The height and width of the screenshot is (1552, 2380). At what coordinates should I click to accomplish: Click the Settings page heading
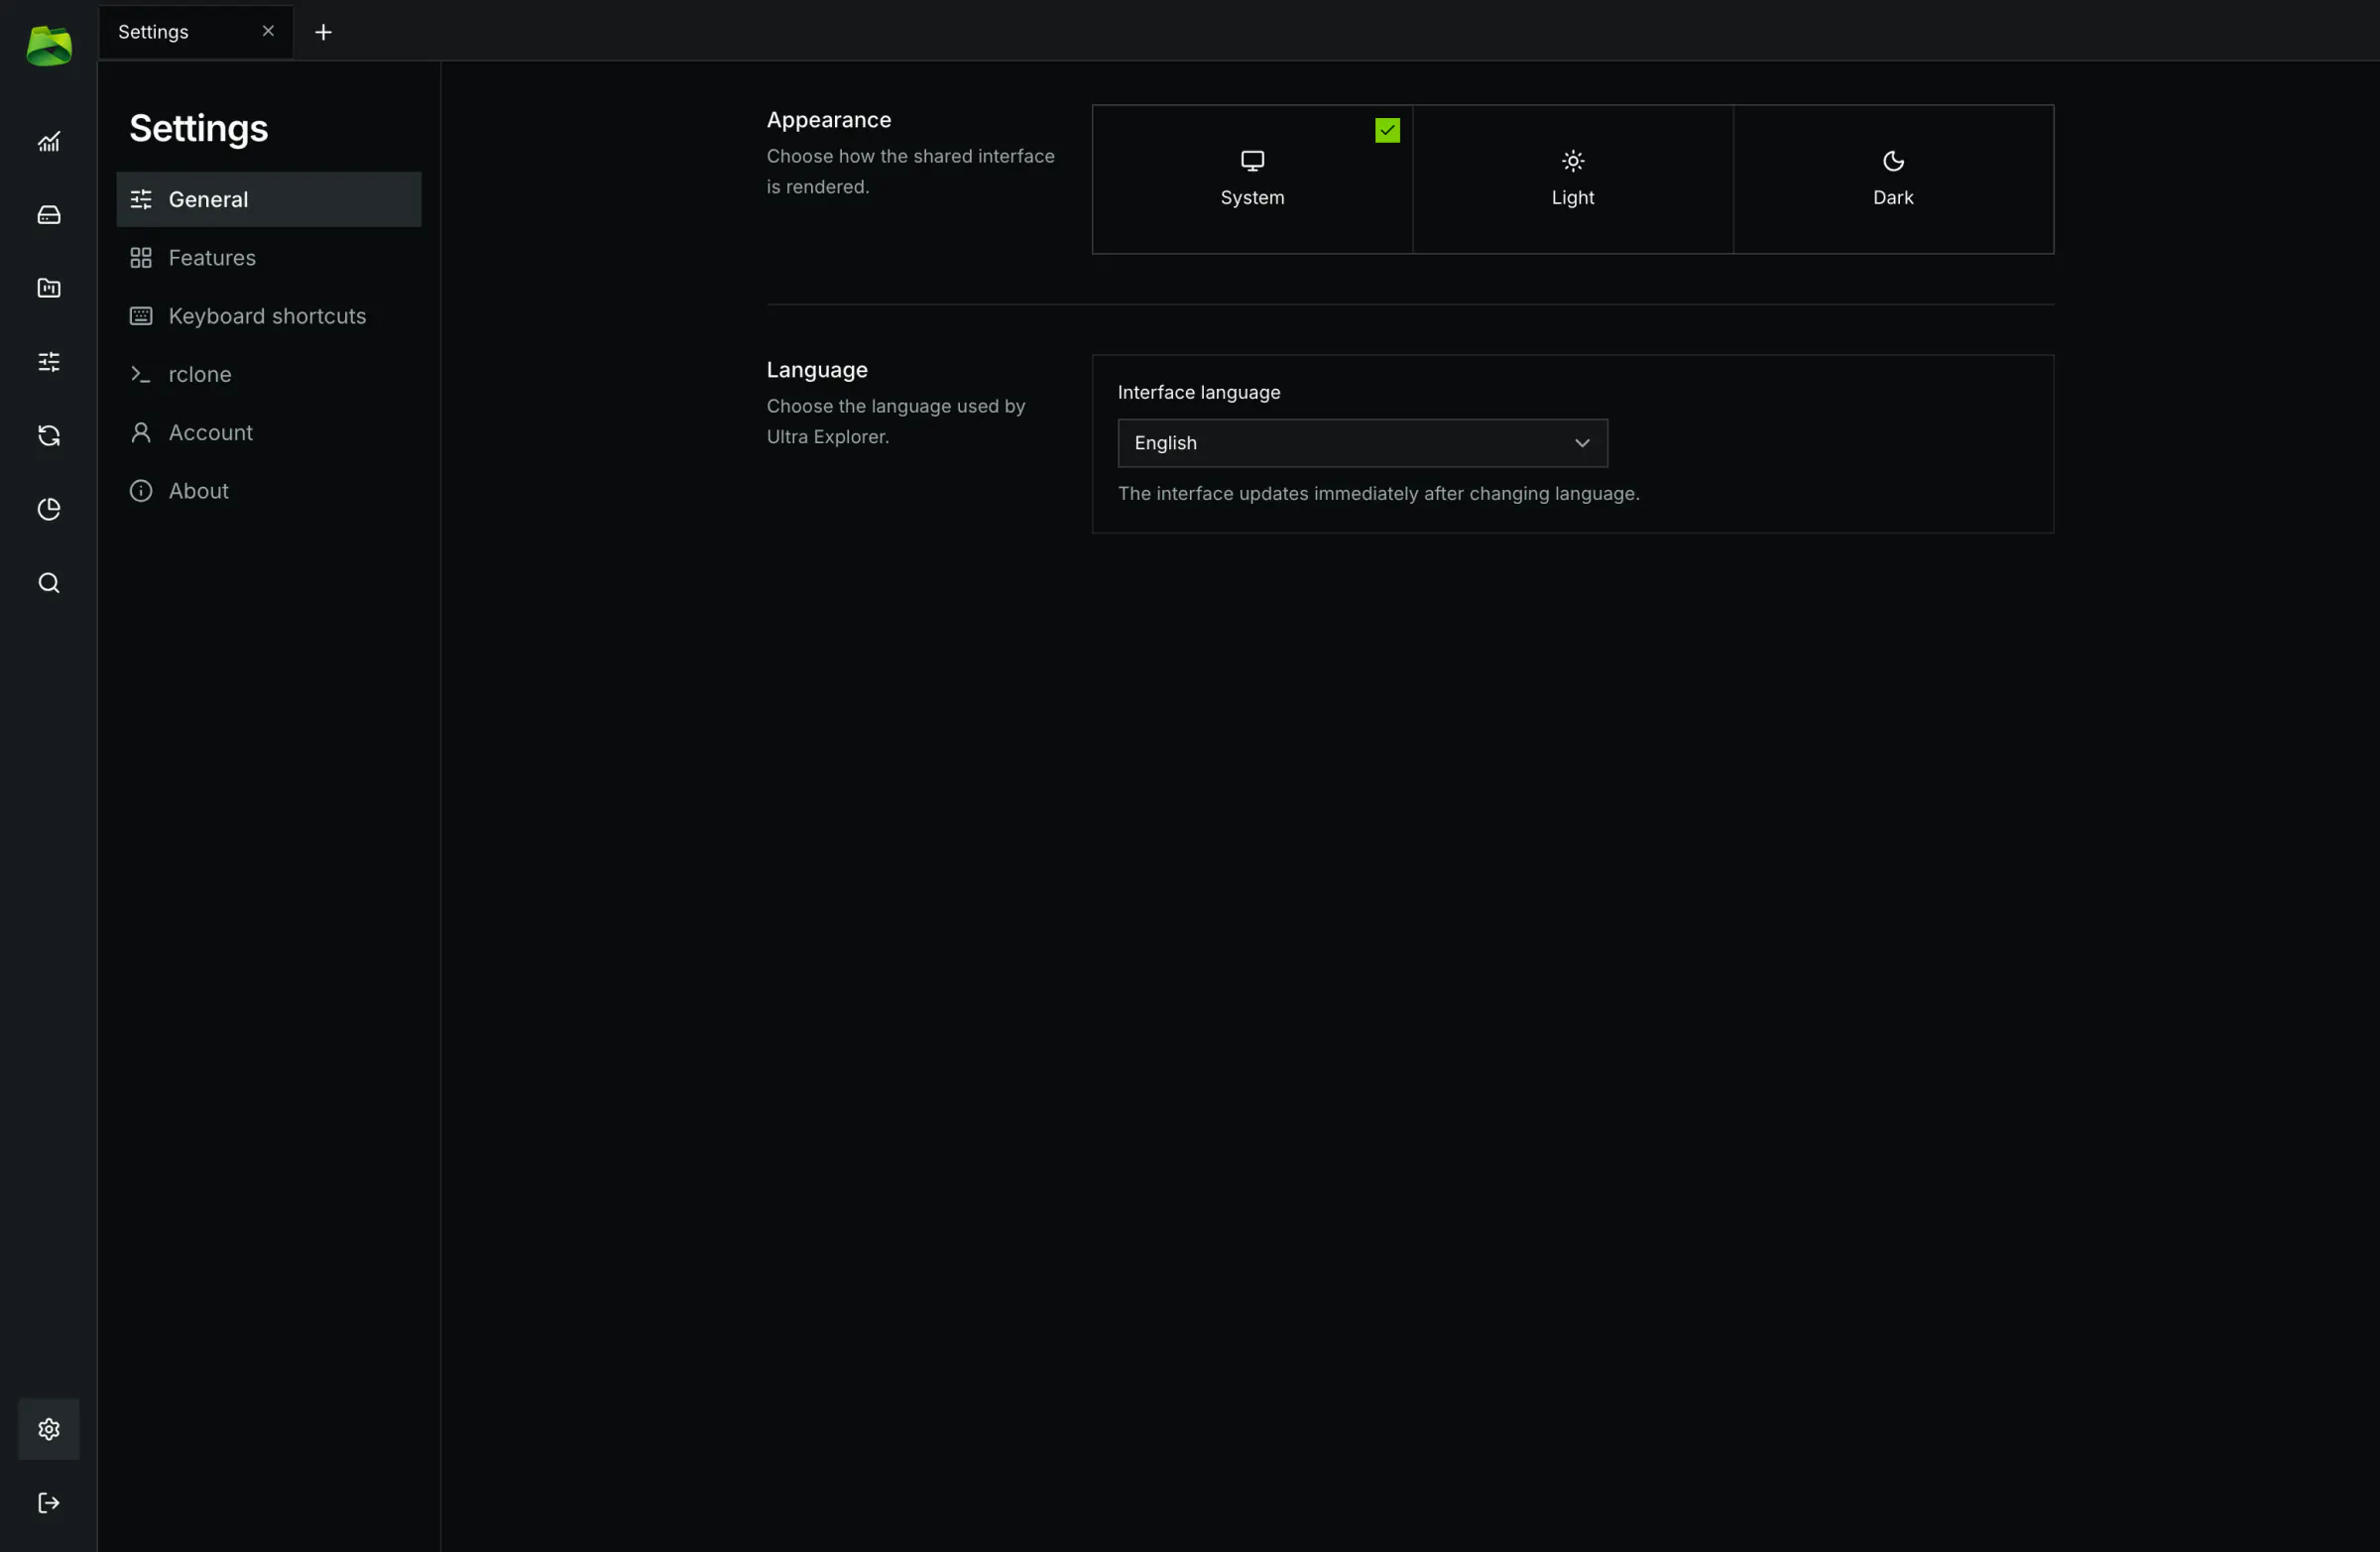198,128
